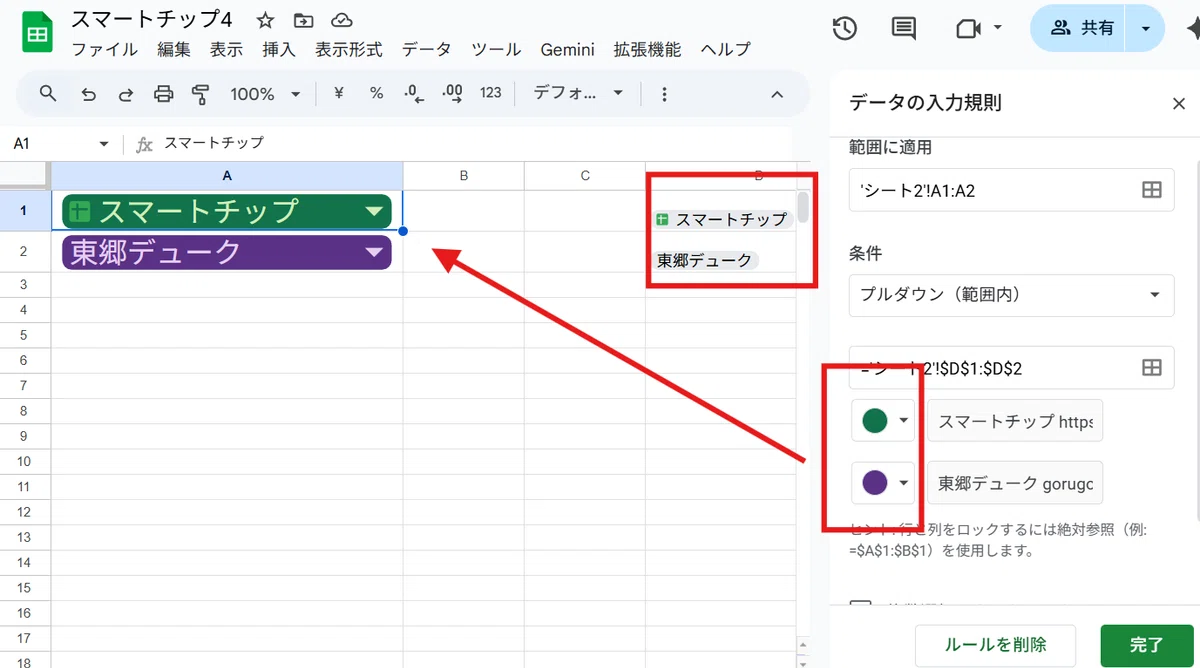Screen dimensions: 1200x668
Task: Select cell D2 東郷デューク chip
Action: 706,260
